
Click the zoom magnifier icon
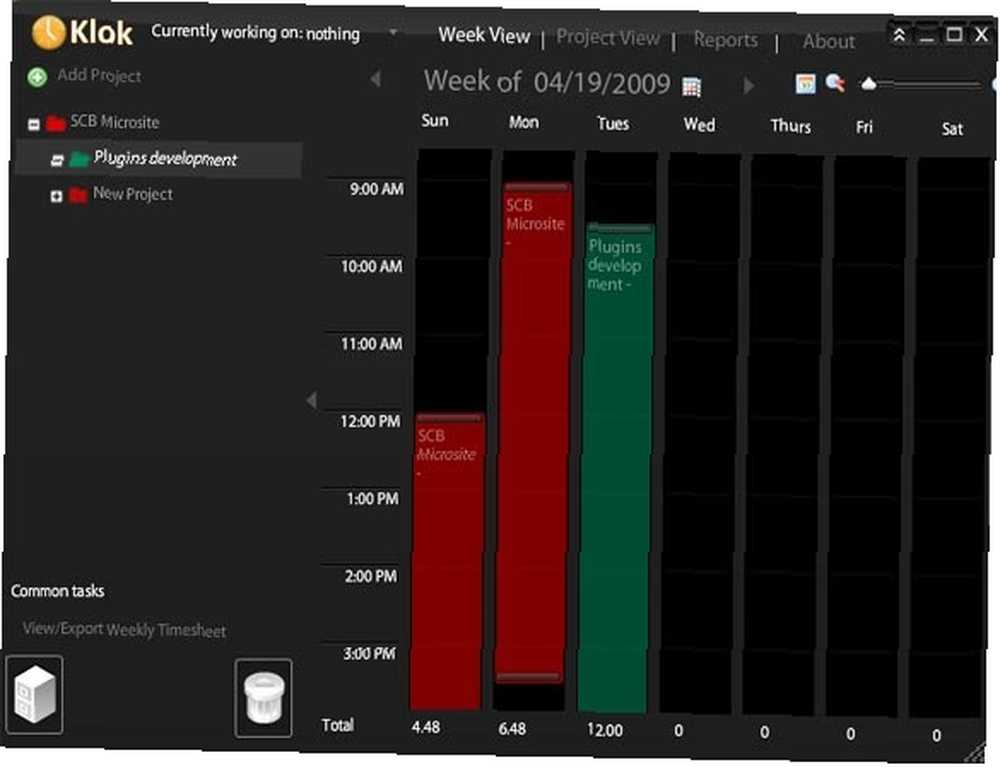click(x=835, y=83)
